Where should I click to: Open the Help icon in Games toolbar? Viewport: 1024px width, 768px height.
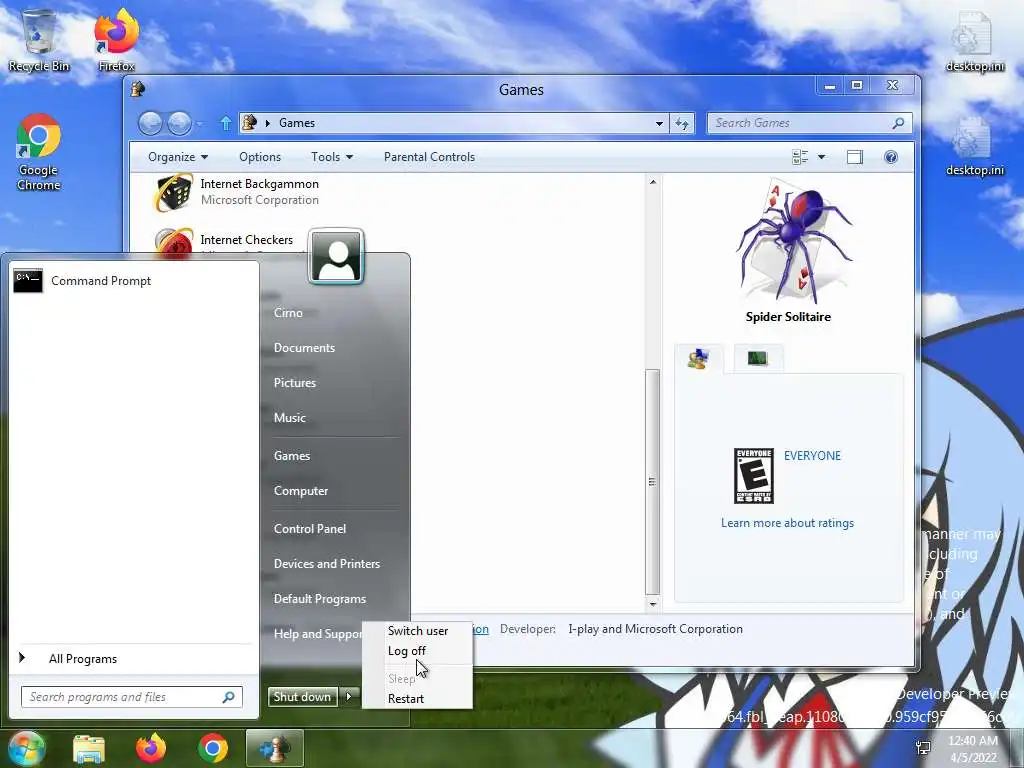pyautogui.click(x=891, y=157)
